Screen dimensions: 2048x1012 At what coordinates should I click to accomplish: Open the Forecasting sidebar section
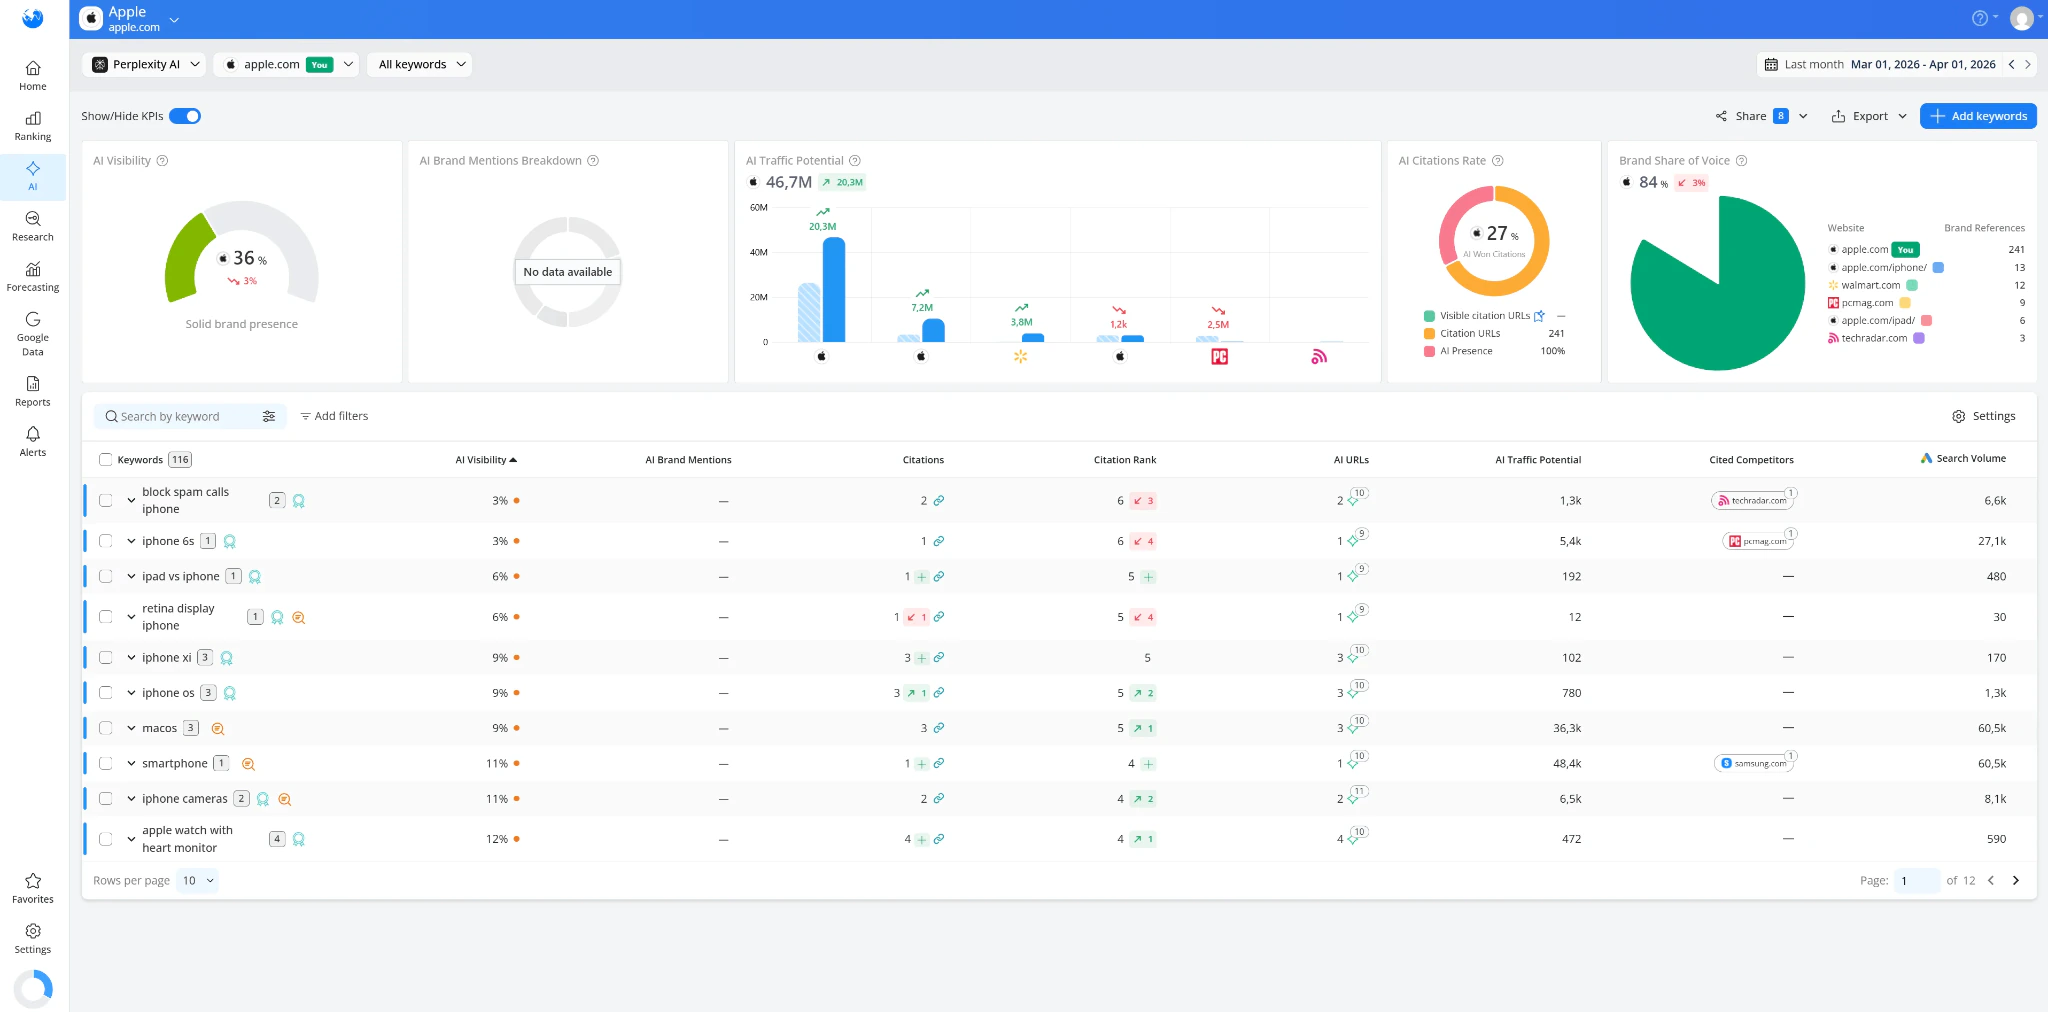[33, 277]
